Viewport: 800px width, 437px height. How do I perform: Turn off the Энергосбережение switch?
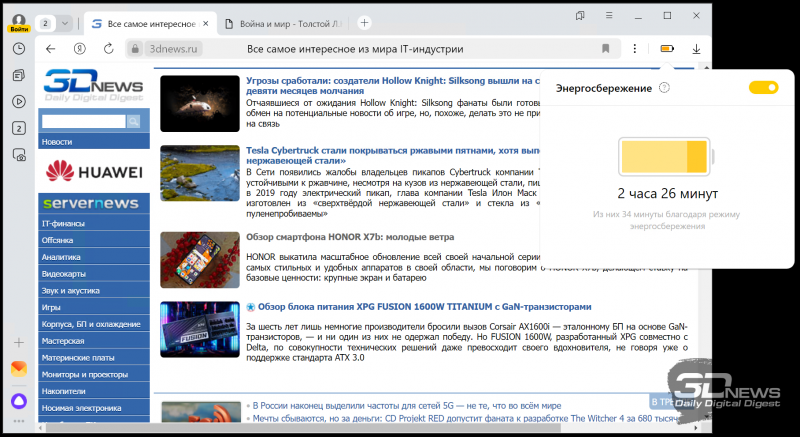coord(763,89)
